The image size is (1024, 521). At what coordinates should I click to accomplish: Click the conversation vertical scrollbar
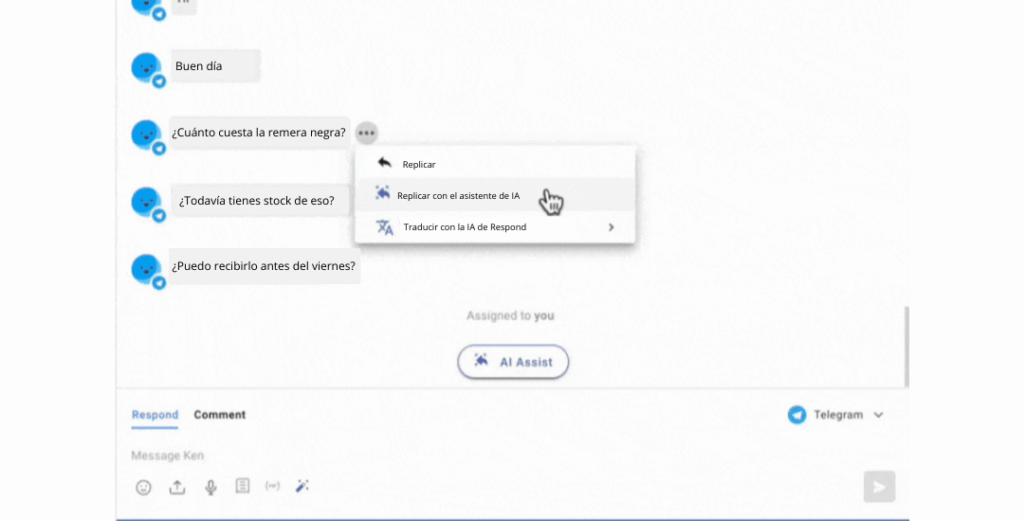(x=906, y=345)
